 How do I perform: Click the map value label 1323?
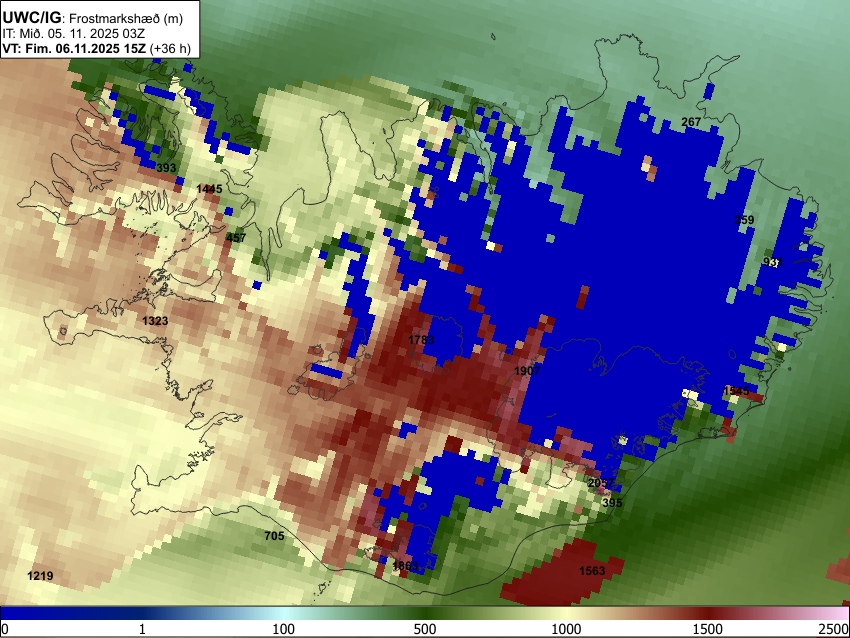point(155,321)
